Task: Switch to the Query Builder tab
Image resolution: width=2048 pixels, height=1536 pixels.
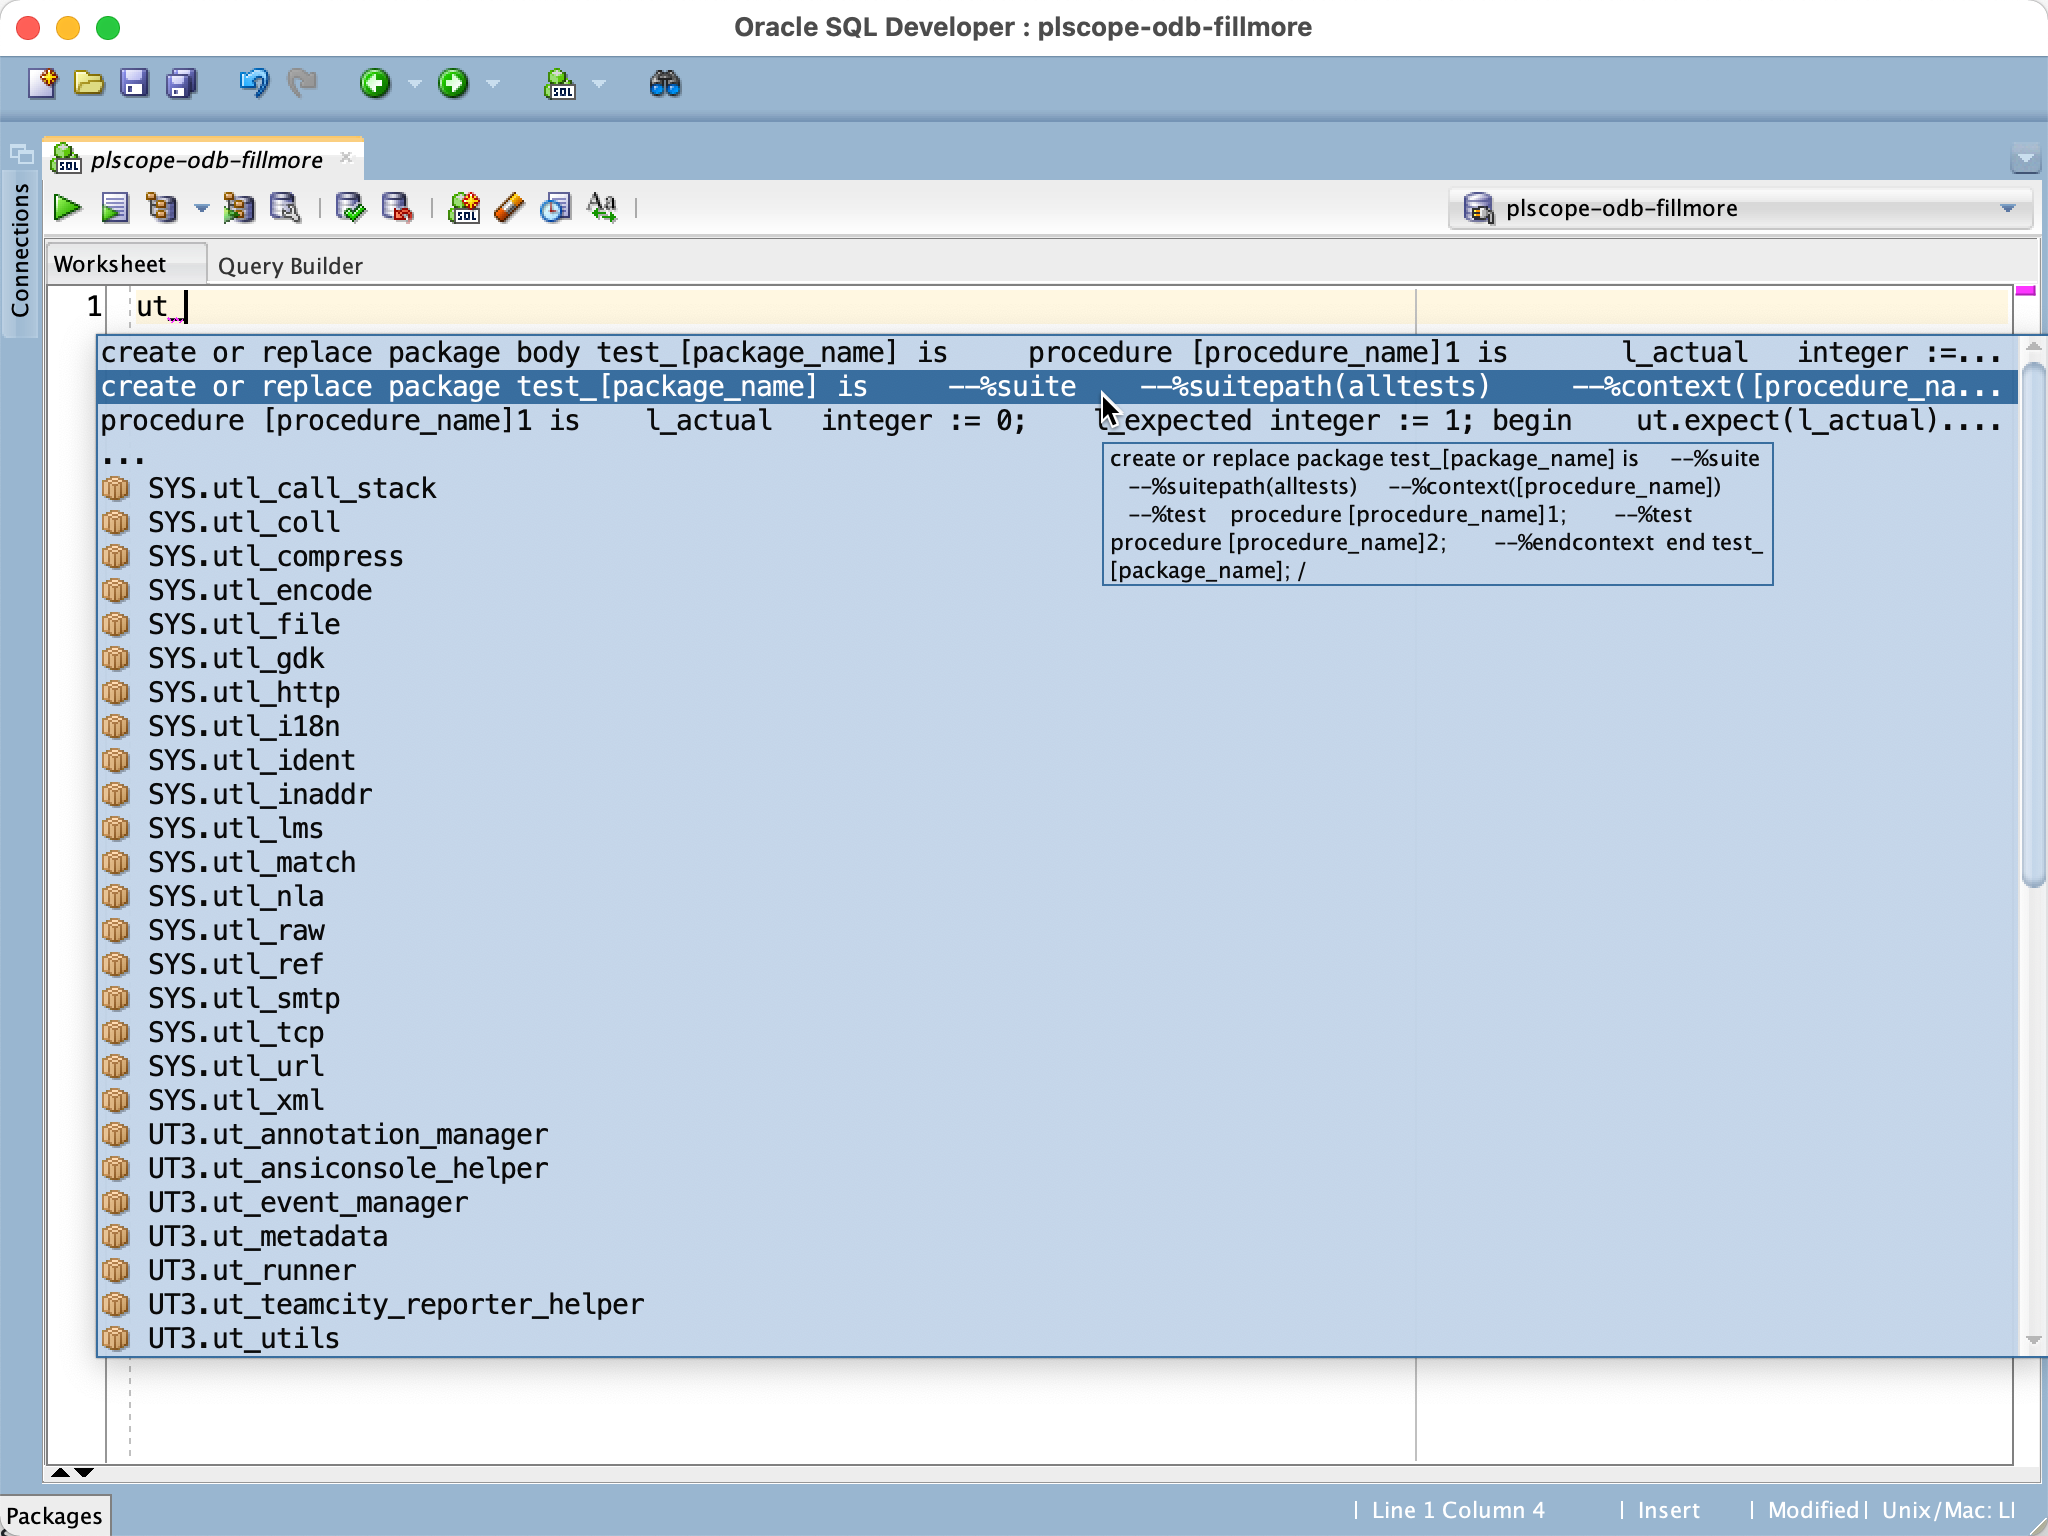Action: (290, 264)
